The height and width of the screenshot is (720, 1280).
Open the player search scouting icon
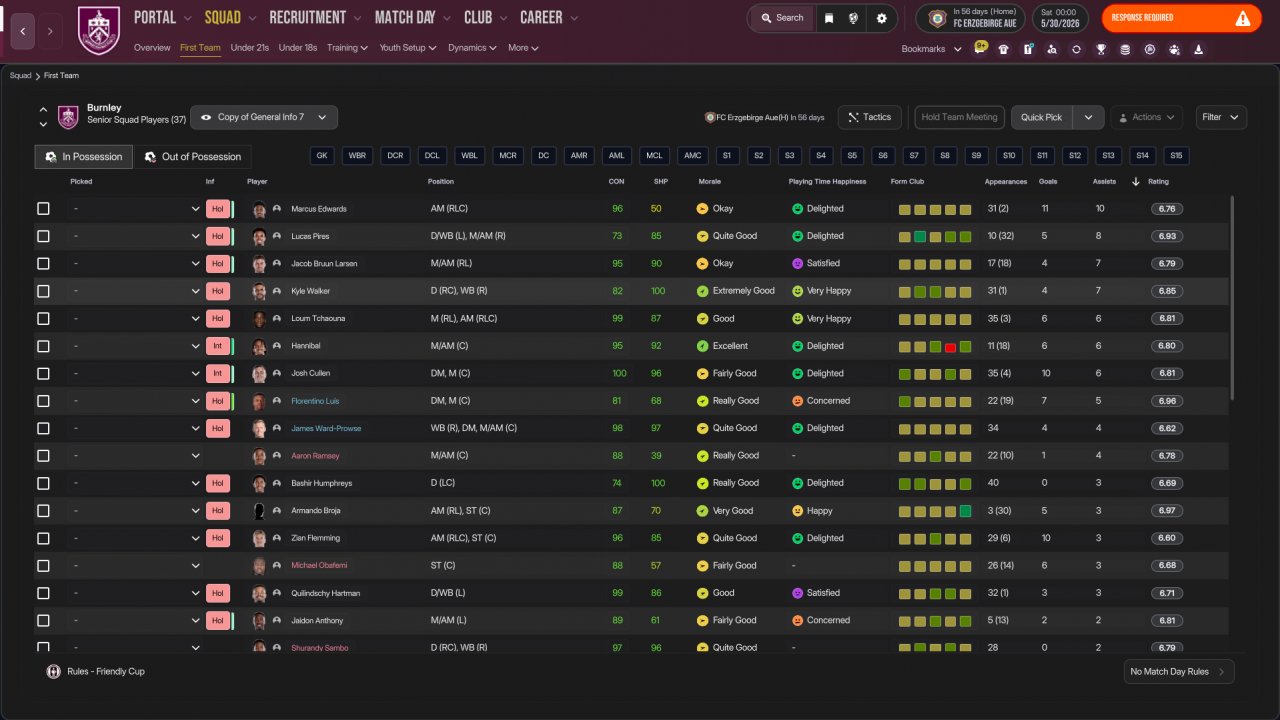pos(1052,49)
